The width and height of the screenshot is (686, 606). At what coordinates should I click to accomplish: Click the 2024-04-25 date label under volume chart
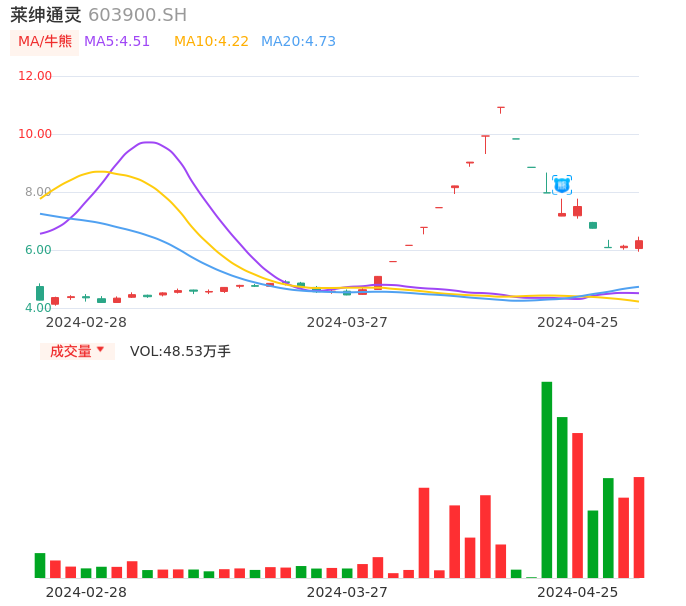click(x=577, y=592)
